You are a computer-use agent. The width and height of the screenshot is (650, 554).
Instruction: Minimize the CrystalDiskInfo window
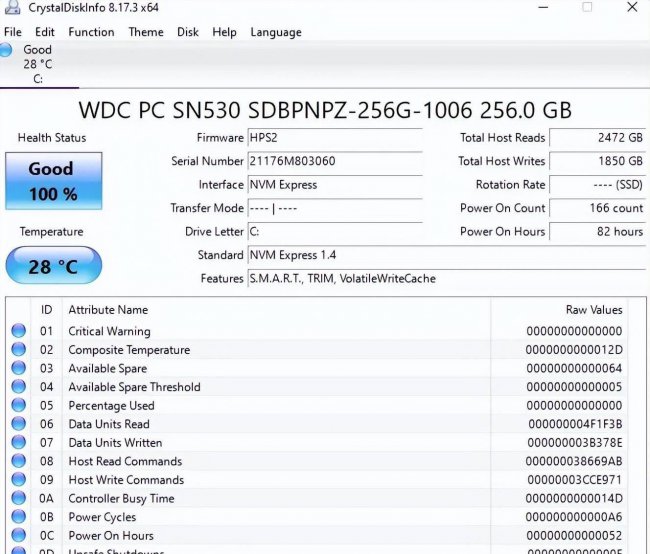coord(543,7)
